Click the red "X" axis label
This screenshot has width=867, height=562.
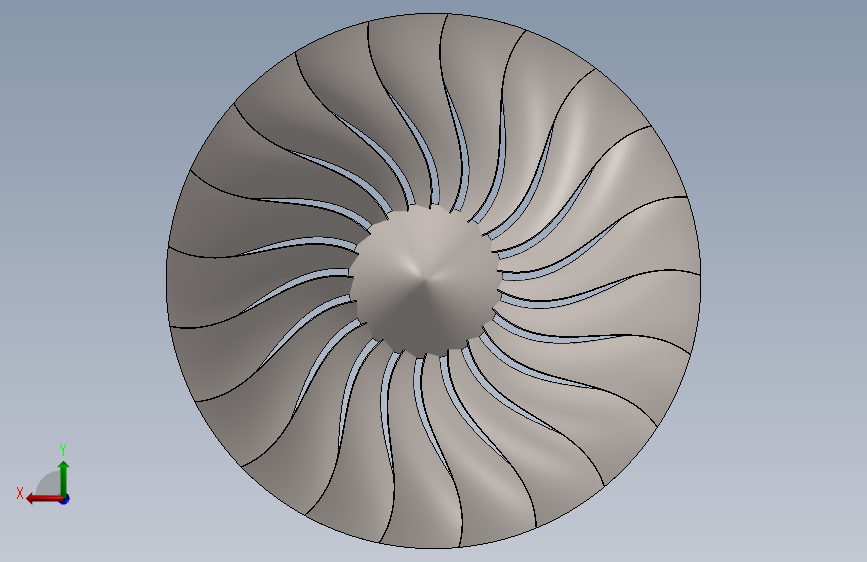[x=20, y=493]
